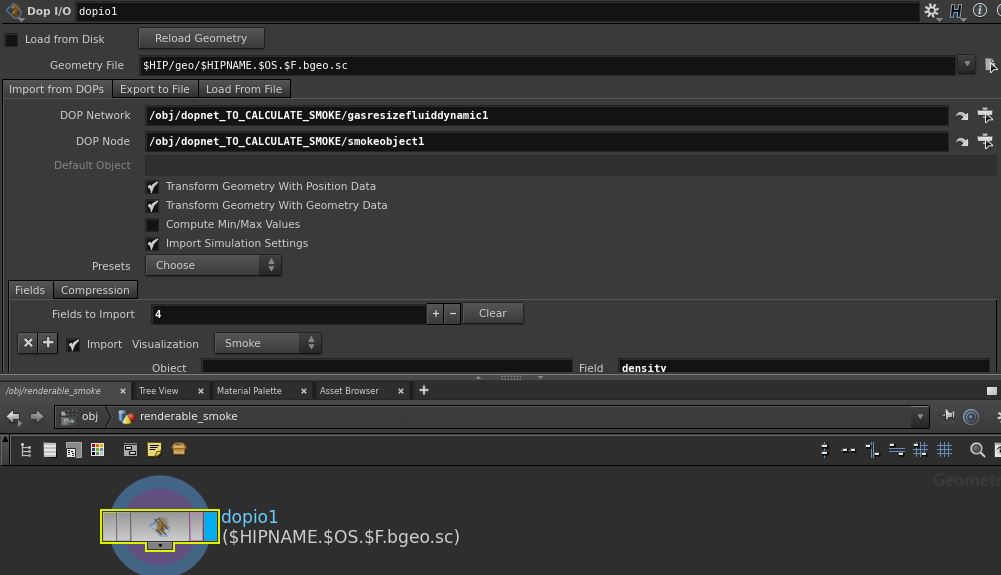Open the color palette grid icon
The width and height of the screenshot is (1001, 575).
point(97,450)
